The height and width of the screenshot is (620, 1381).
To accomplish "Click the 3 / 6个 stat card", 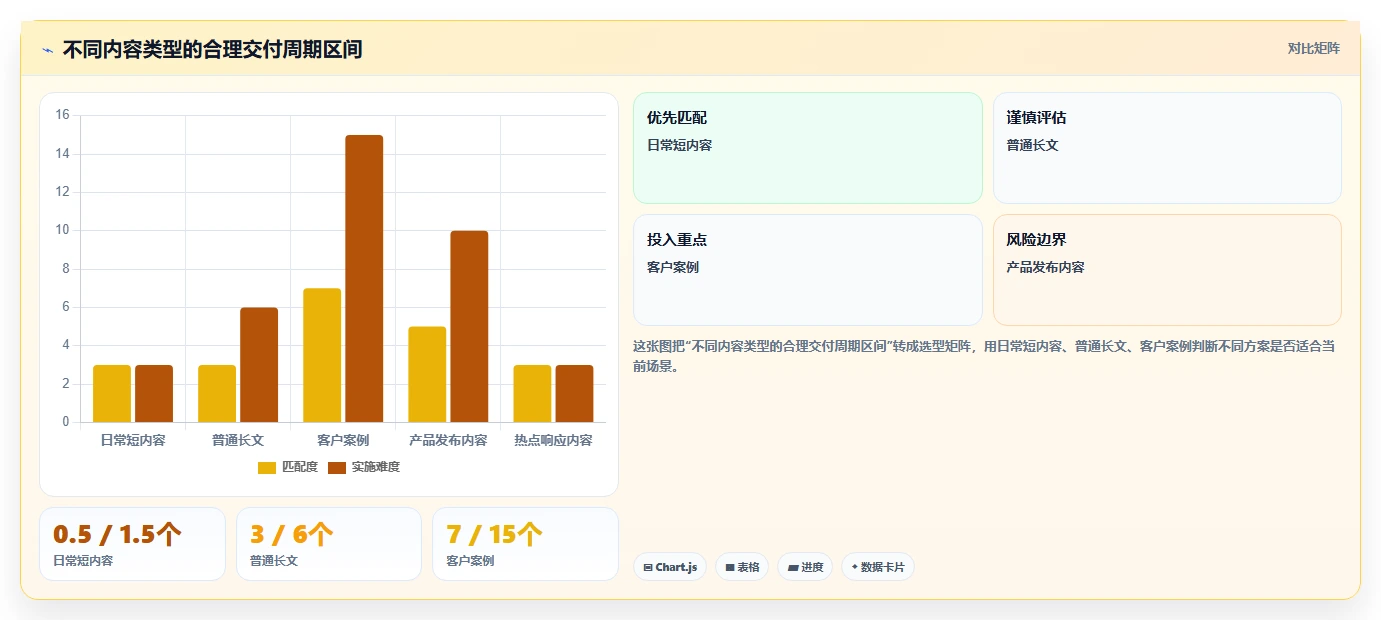I will pyautogui.click(x=329, y=544).
